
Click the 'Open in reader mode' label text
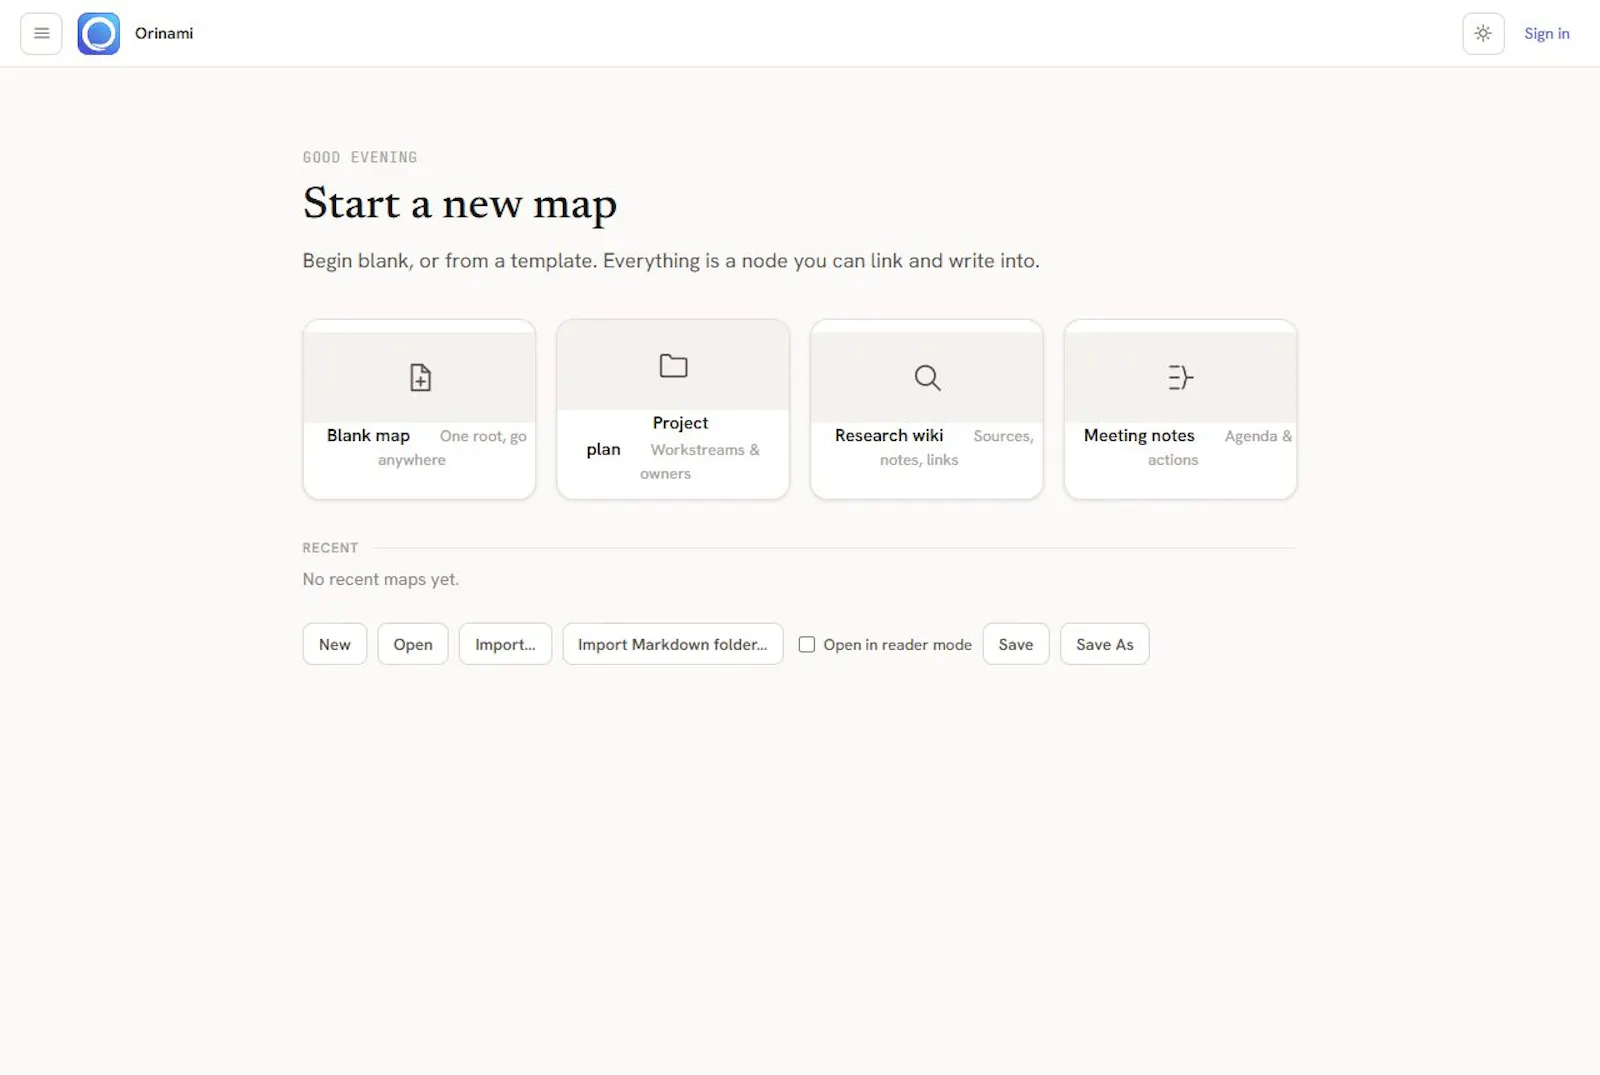[x=897, y=644]
